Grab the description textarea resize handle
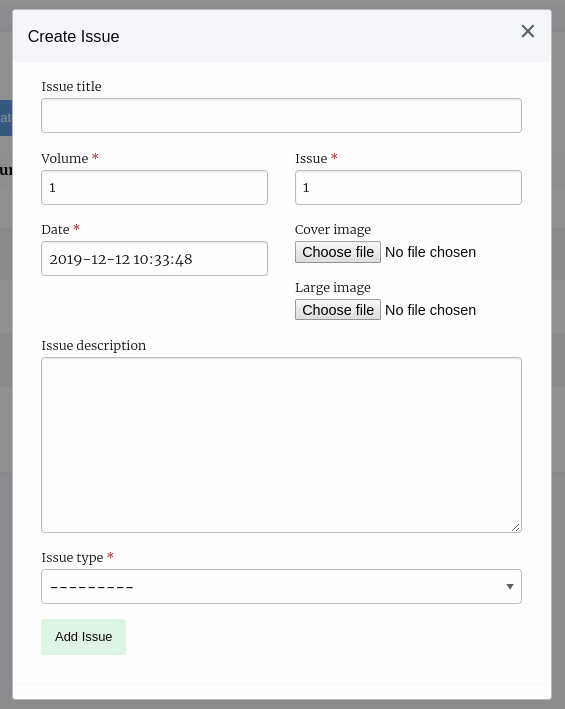This screenshot has height=709, width=565. pos(516,527)
